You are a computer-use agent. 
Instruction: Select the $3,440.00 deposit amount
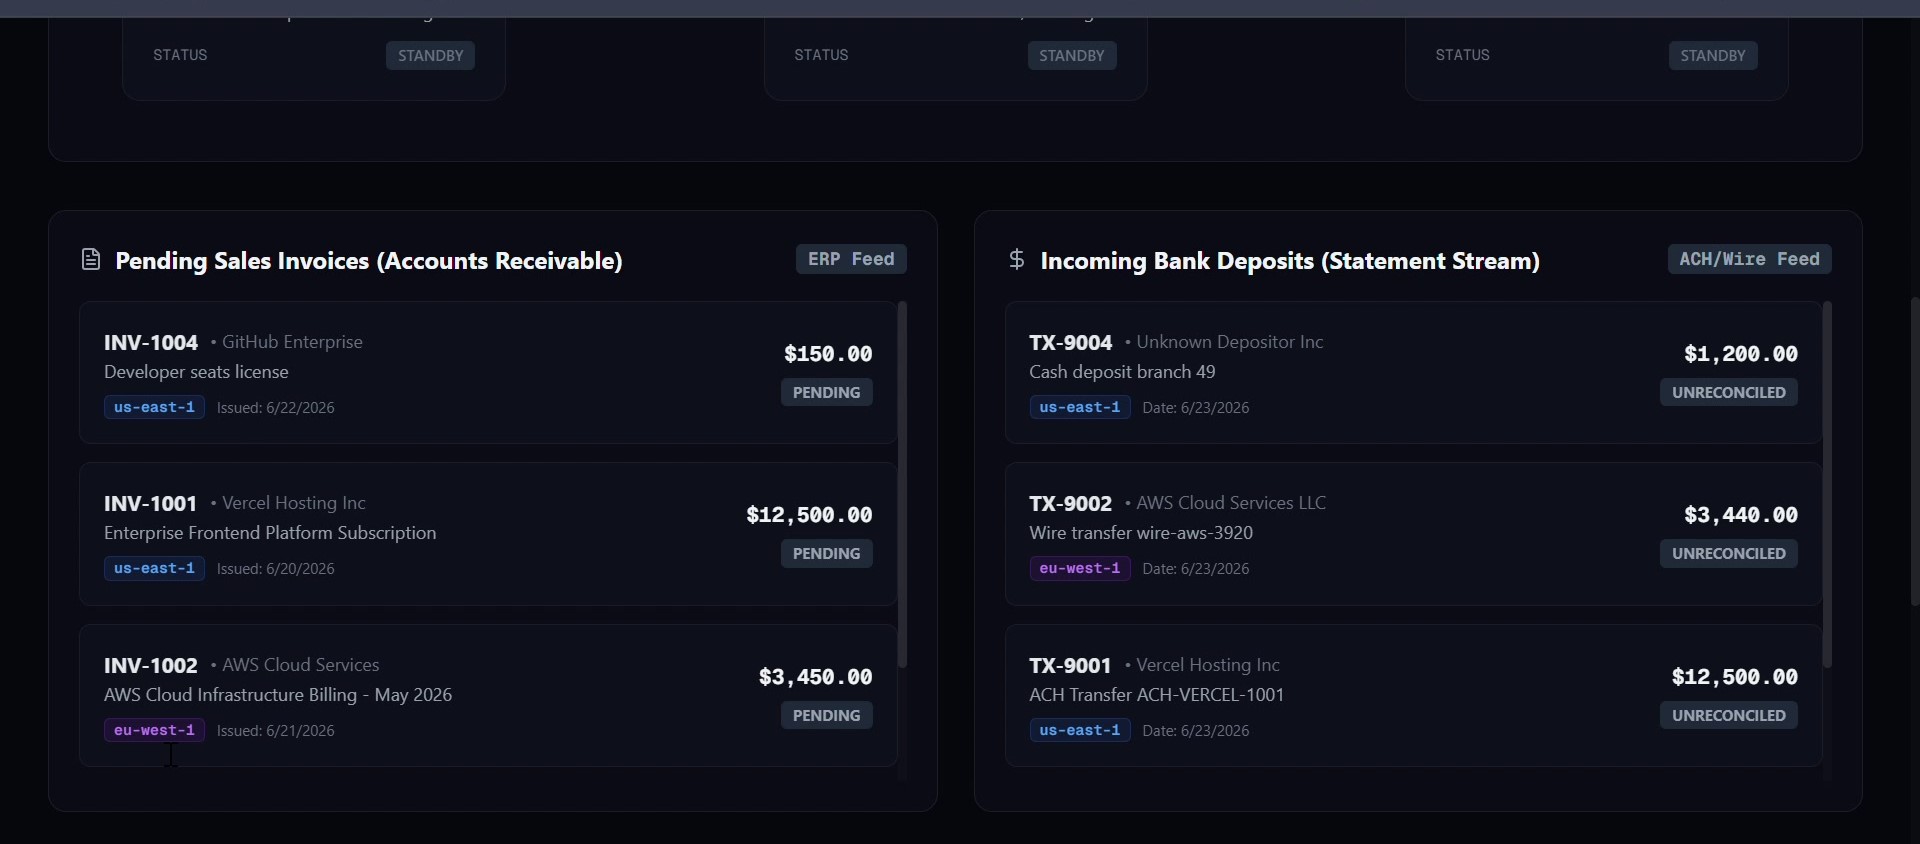(x=1741, y=515)
